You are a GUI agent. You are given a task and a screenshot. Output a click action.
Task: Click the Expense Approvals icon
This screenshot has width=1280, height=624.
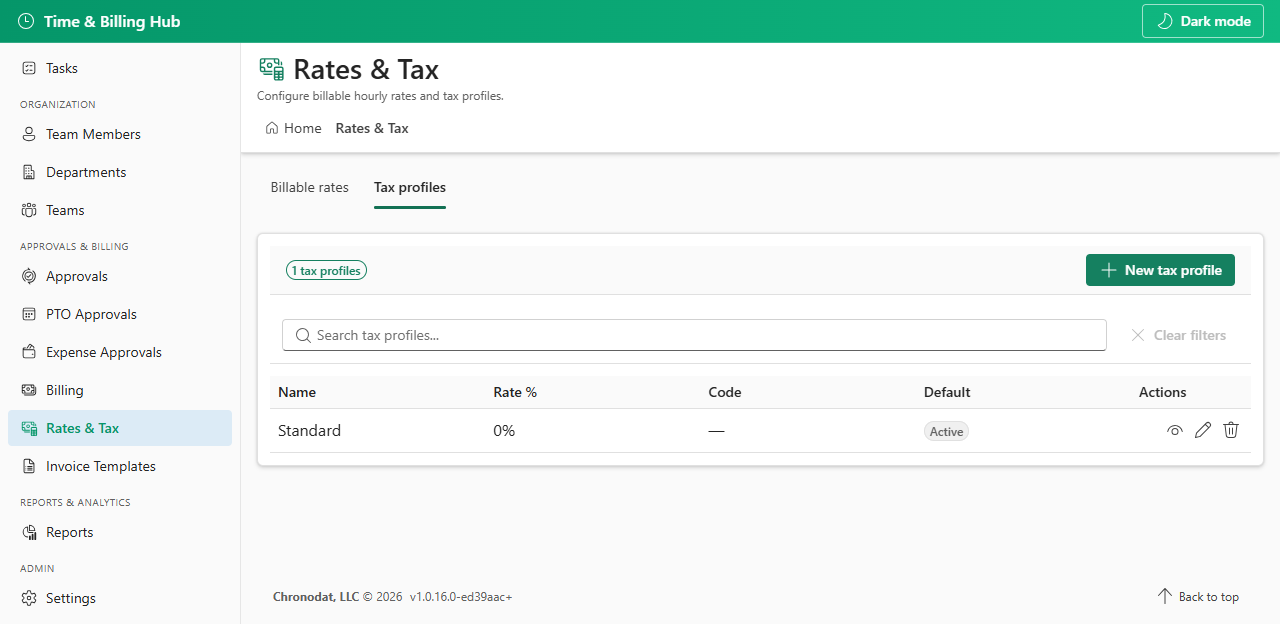[29, 352]
